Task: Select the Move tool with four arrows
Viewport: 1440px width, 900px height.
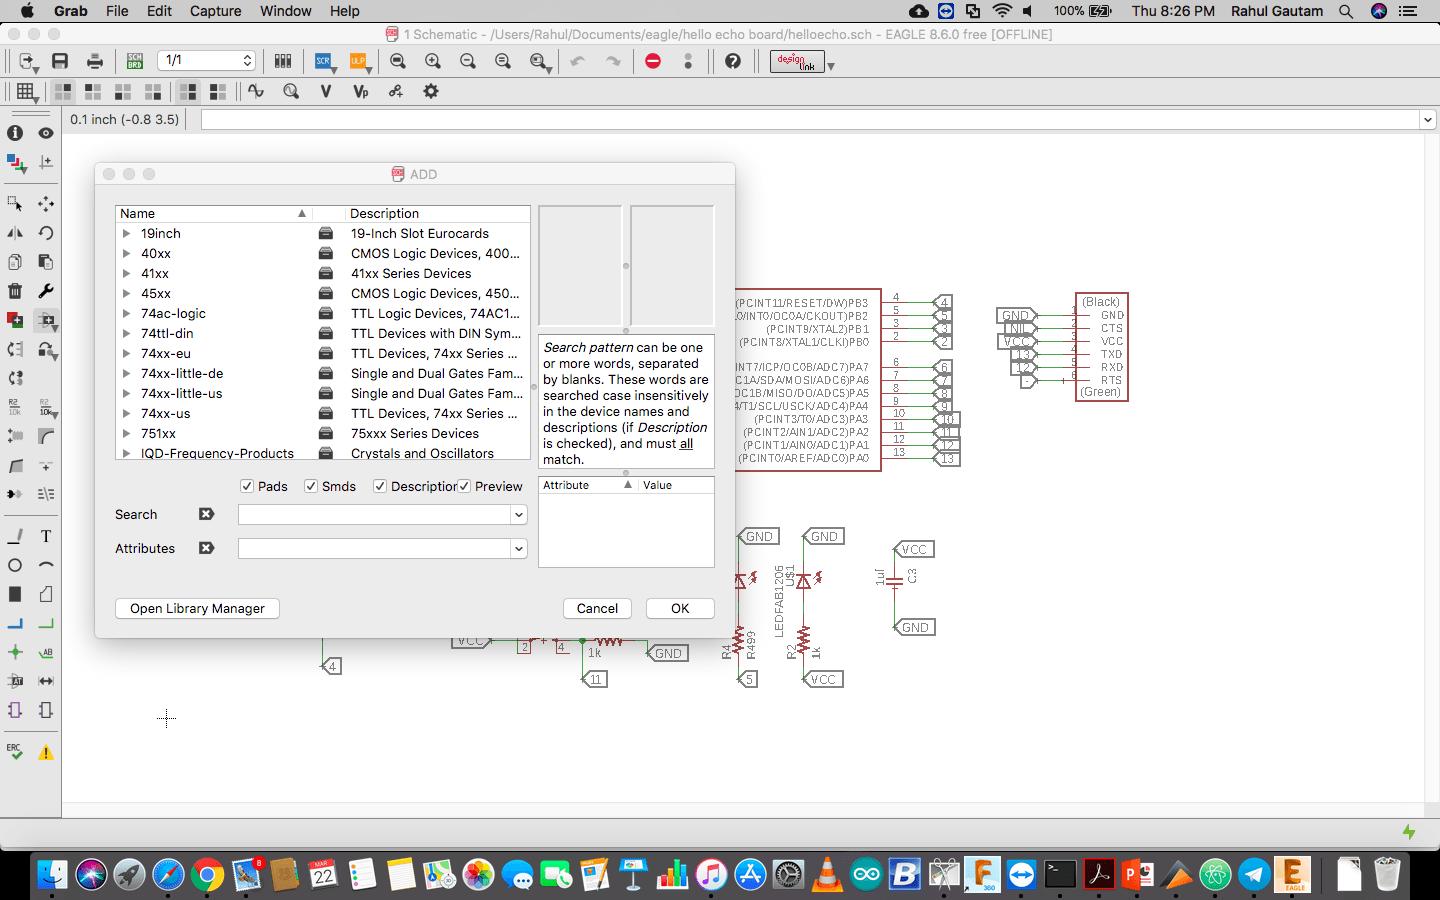Action: (46, 203)
